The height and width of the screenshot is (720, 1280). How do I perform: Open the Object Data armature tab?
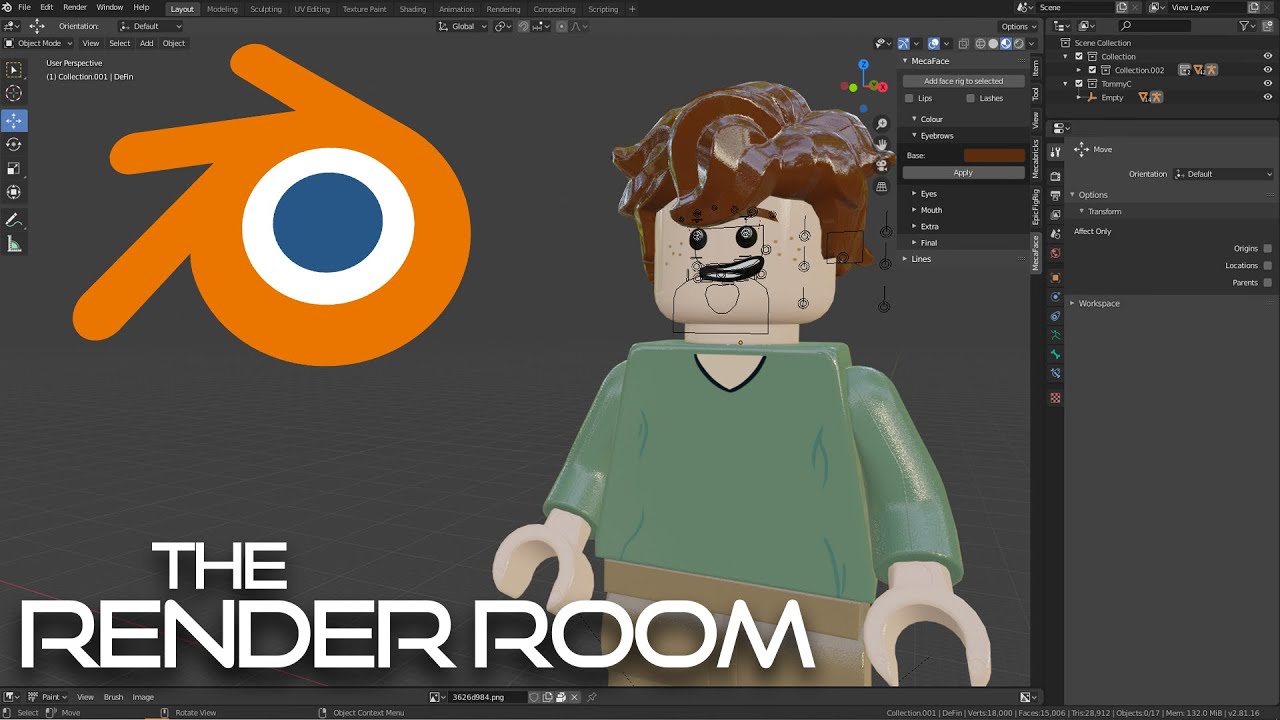click(1055, 335)
